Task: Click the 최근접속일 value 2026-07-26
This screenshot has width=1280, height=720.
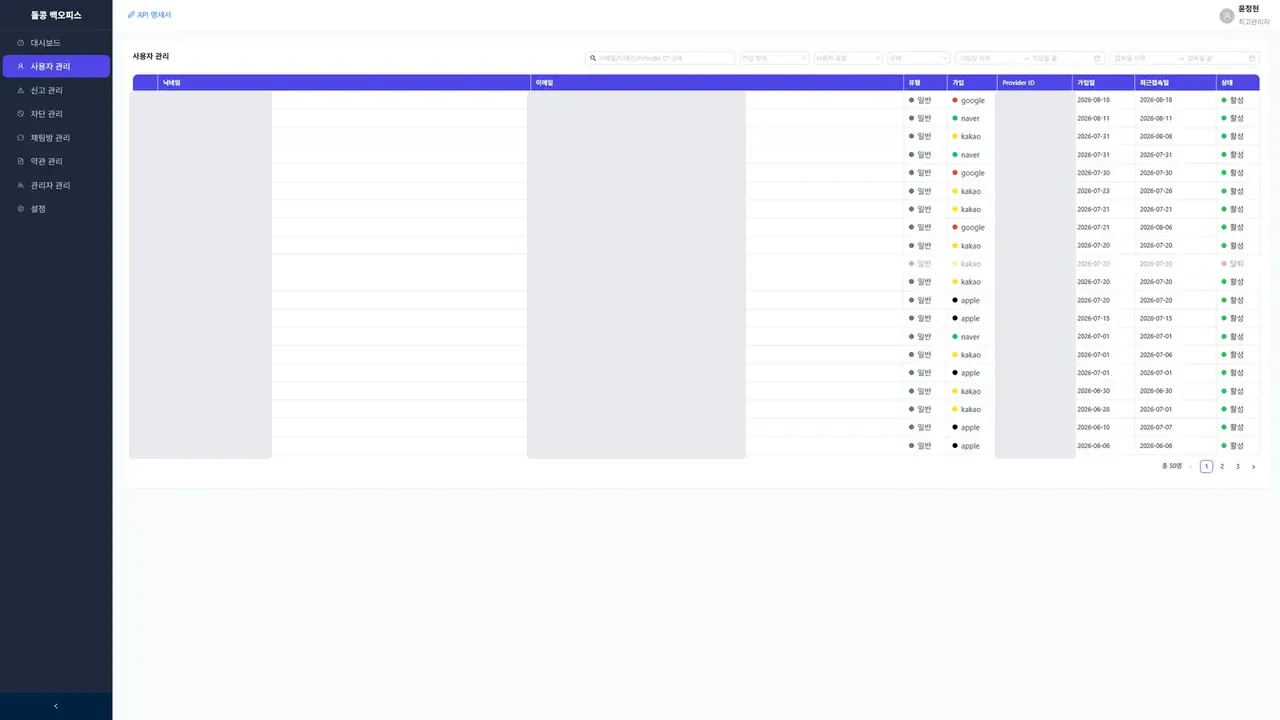Action: tap(1156, 191)
